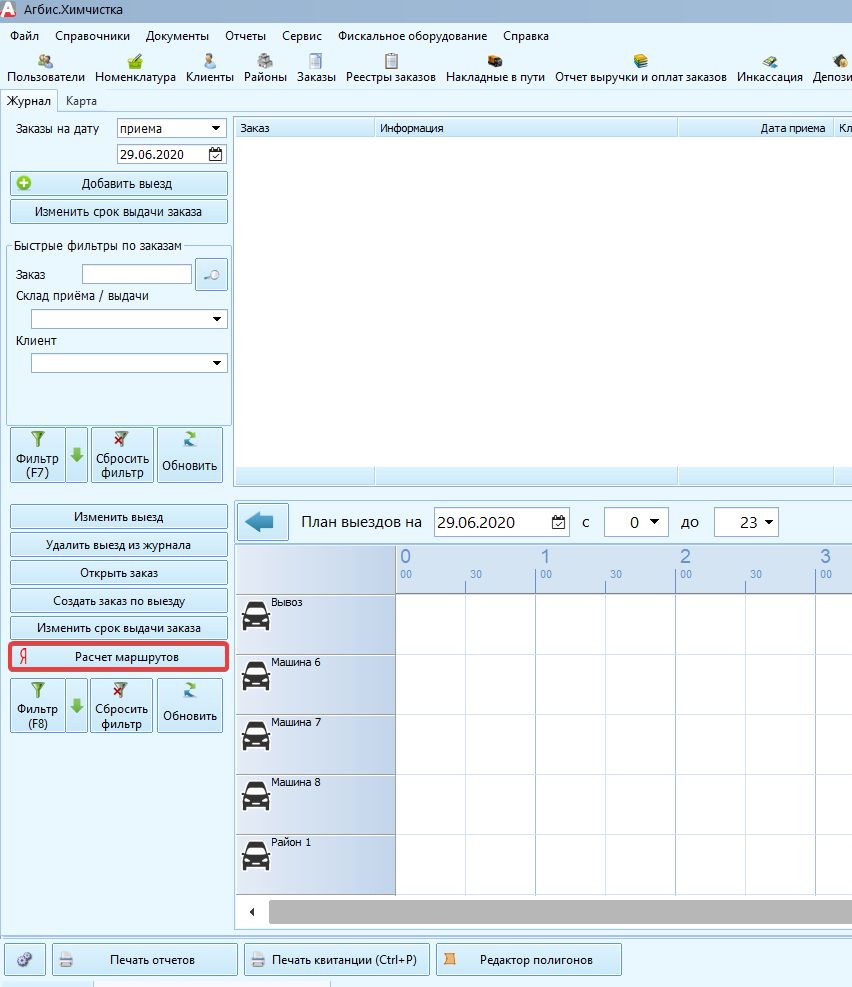The width and height of the screenshot is (852, 987).
Task: Select the Вывоз car row
Action: point(315,624)
